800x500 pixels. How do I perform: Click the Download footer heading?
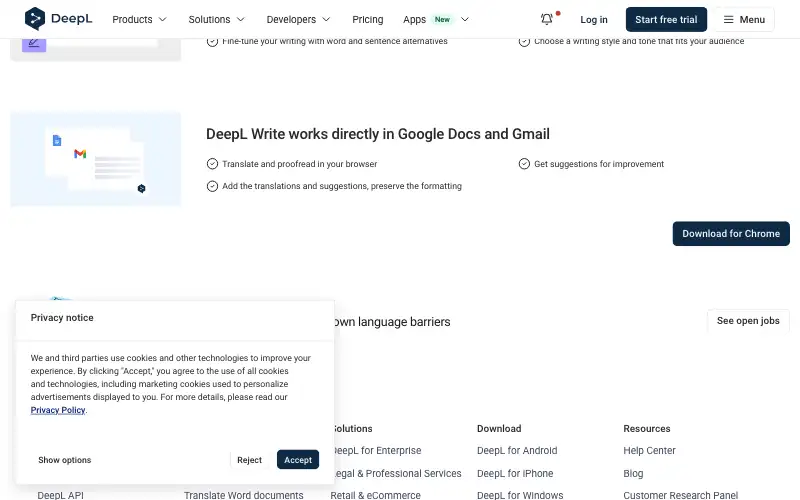[499, 429]
